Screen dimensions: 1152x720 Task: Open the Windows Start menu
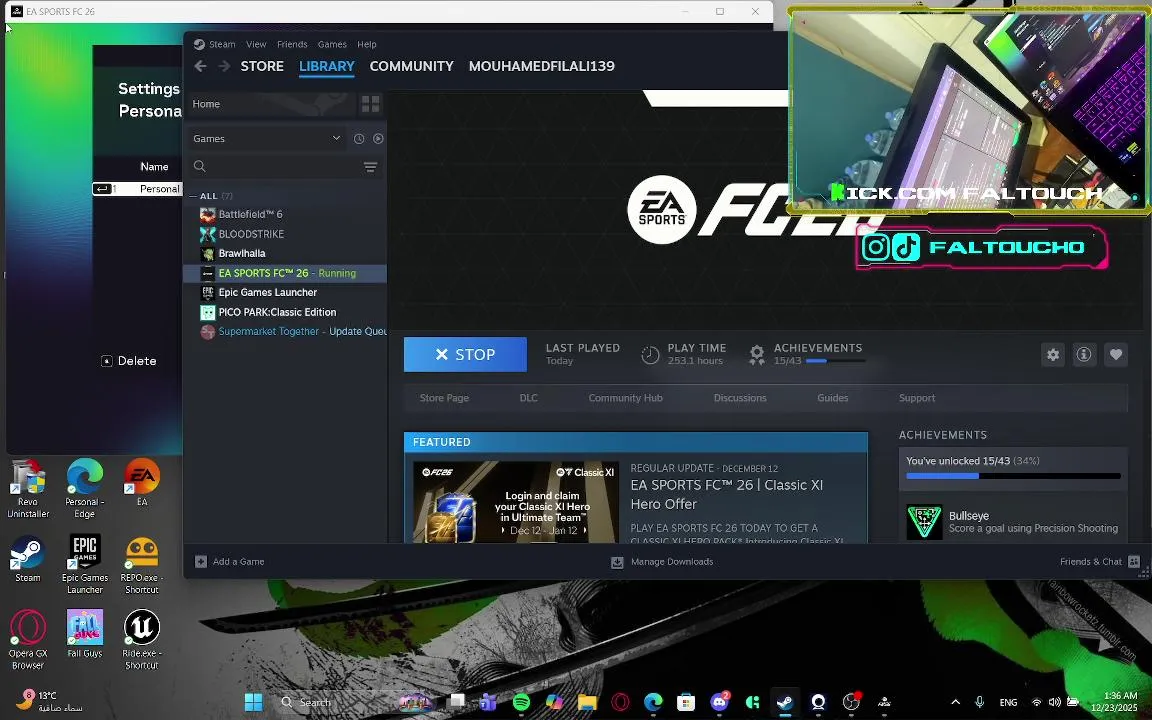click(x=253, y=702)
